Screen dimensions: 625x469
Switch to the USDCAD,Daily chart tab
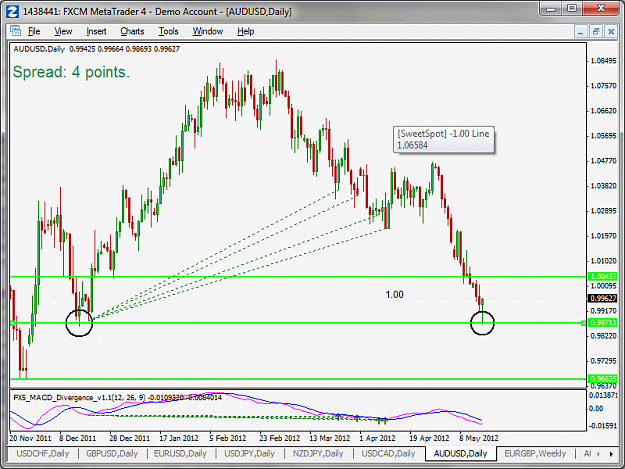[x=388, y=453]
